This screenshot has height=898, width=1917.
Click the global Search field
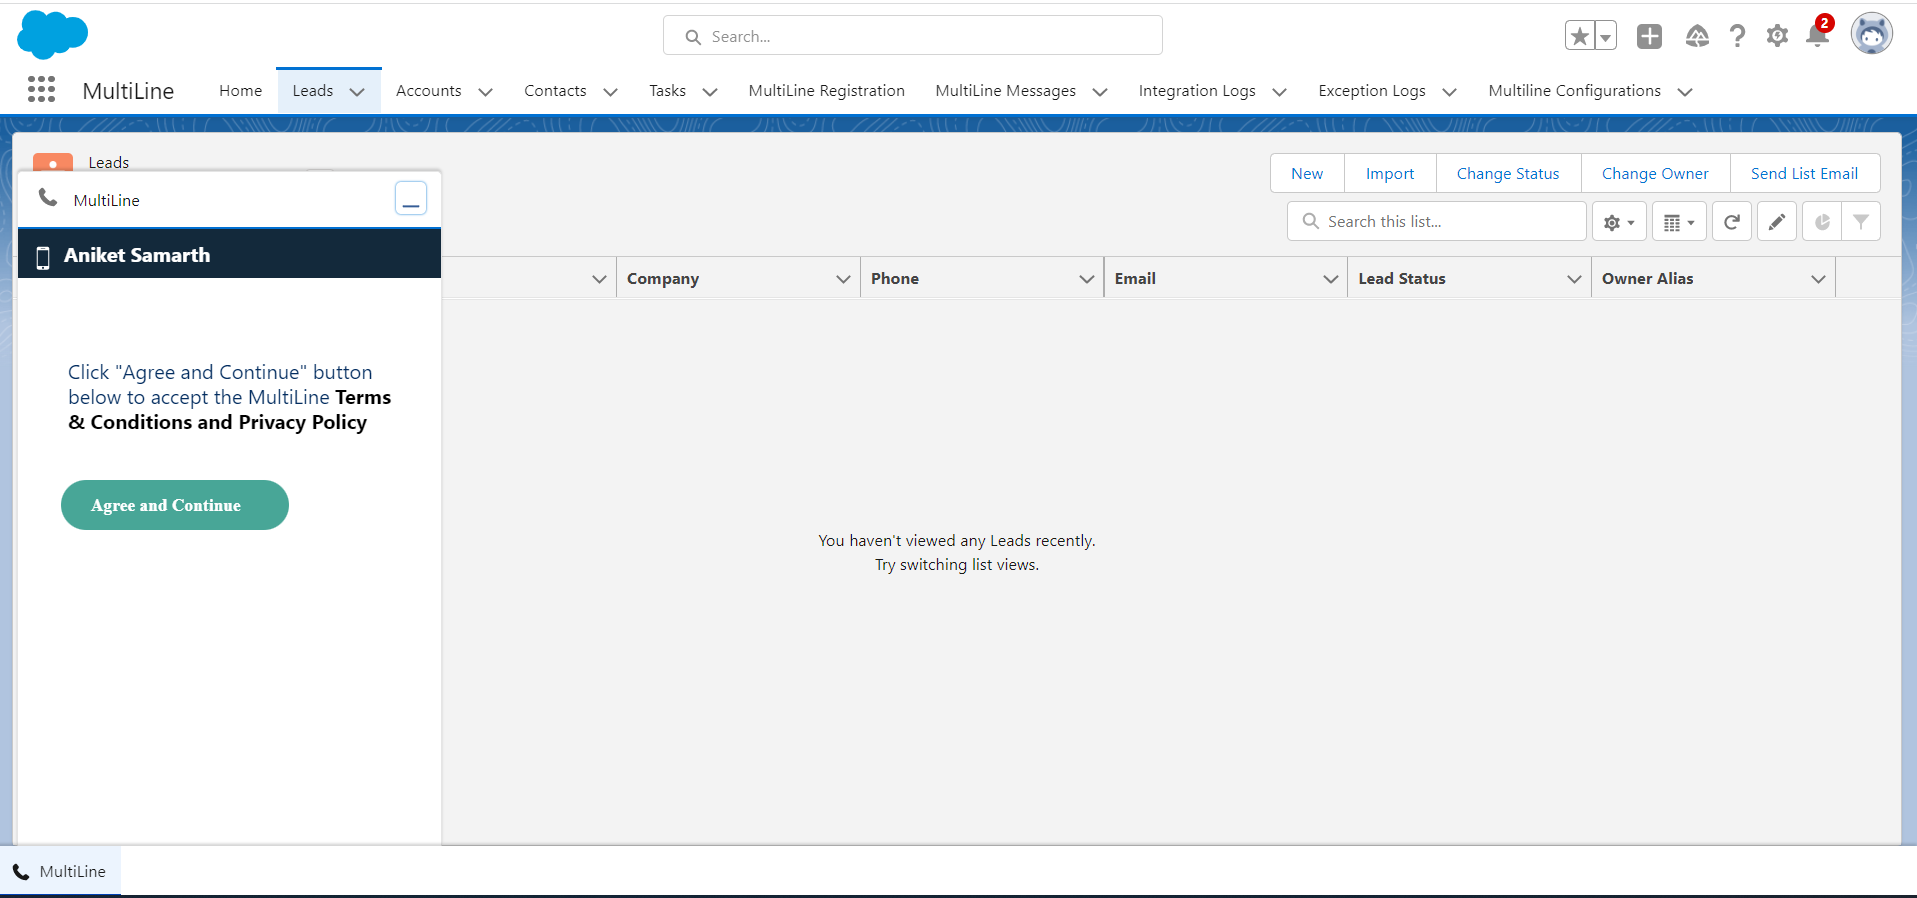pos(913,36)
